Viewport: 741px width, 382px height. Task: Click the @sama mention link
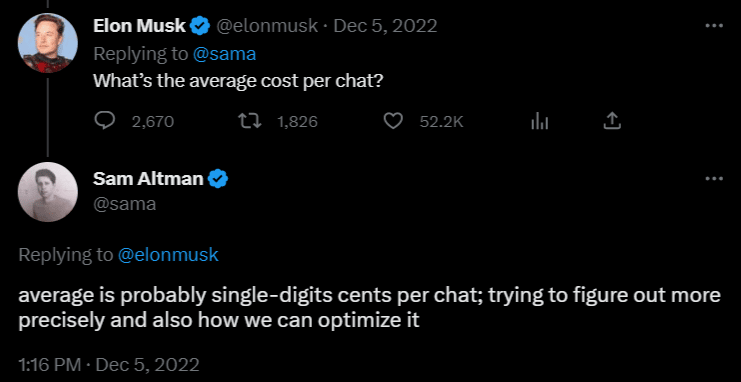(x=224, y=54)
